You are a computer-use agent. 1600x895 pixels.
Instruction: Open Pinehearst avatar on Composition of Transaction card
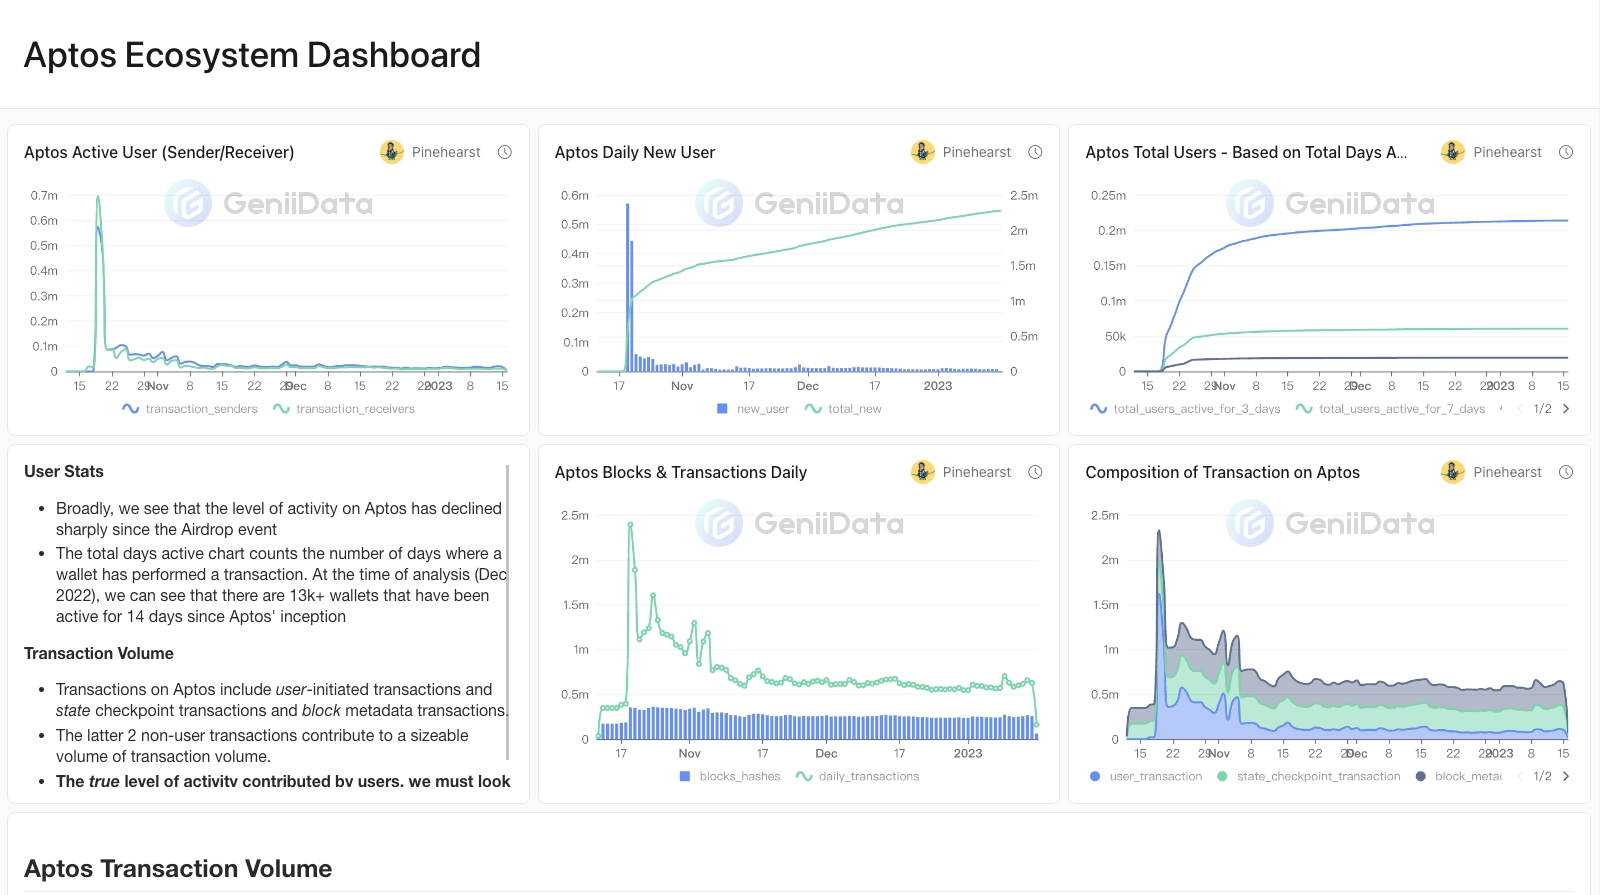point(1453,472)
